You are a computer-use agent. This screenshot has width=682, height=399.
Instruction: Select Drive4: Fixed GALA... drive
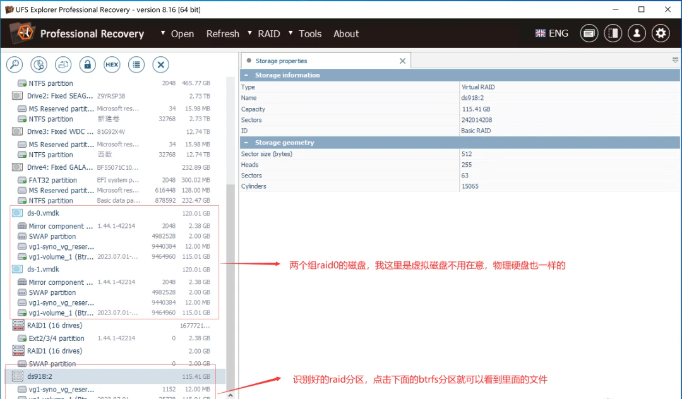[111, 167]
